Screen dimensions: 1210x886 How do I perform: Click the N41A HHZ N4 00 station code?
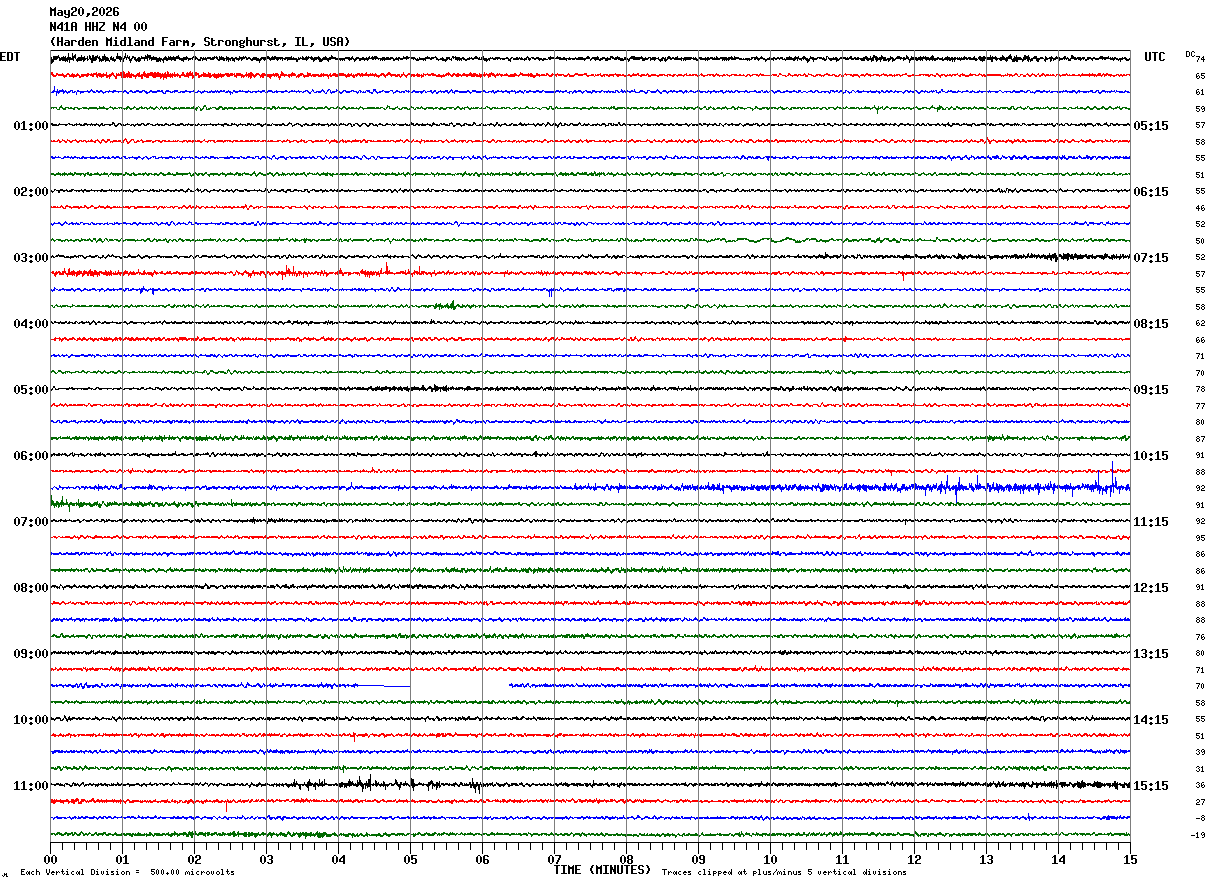[98, 27]
